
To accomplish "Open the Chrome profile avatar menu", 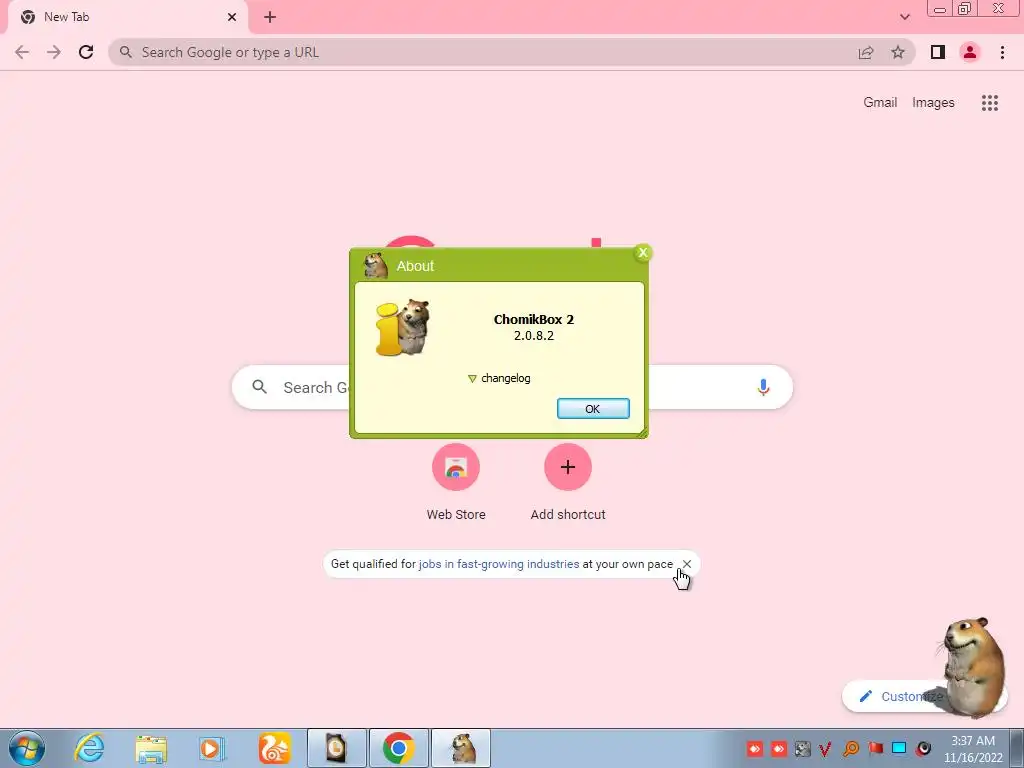I will pos(970,52).
